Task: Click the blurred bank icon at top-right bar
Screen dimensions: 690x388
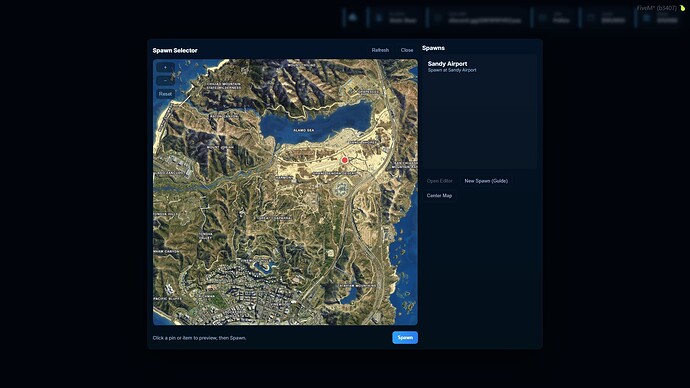Action: pos(646,18)
